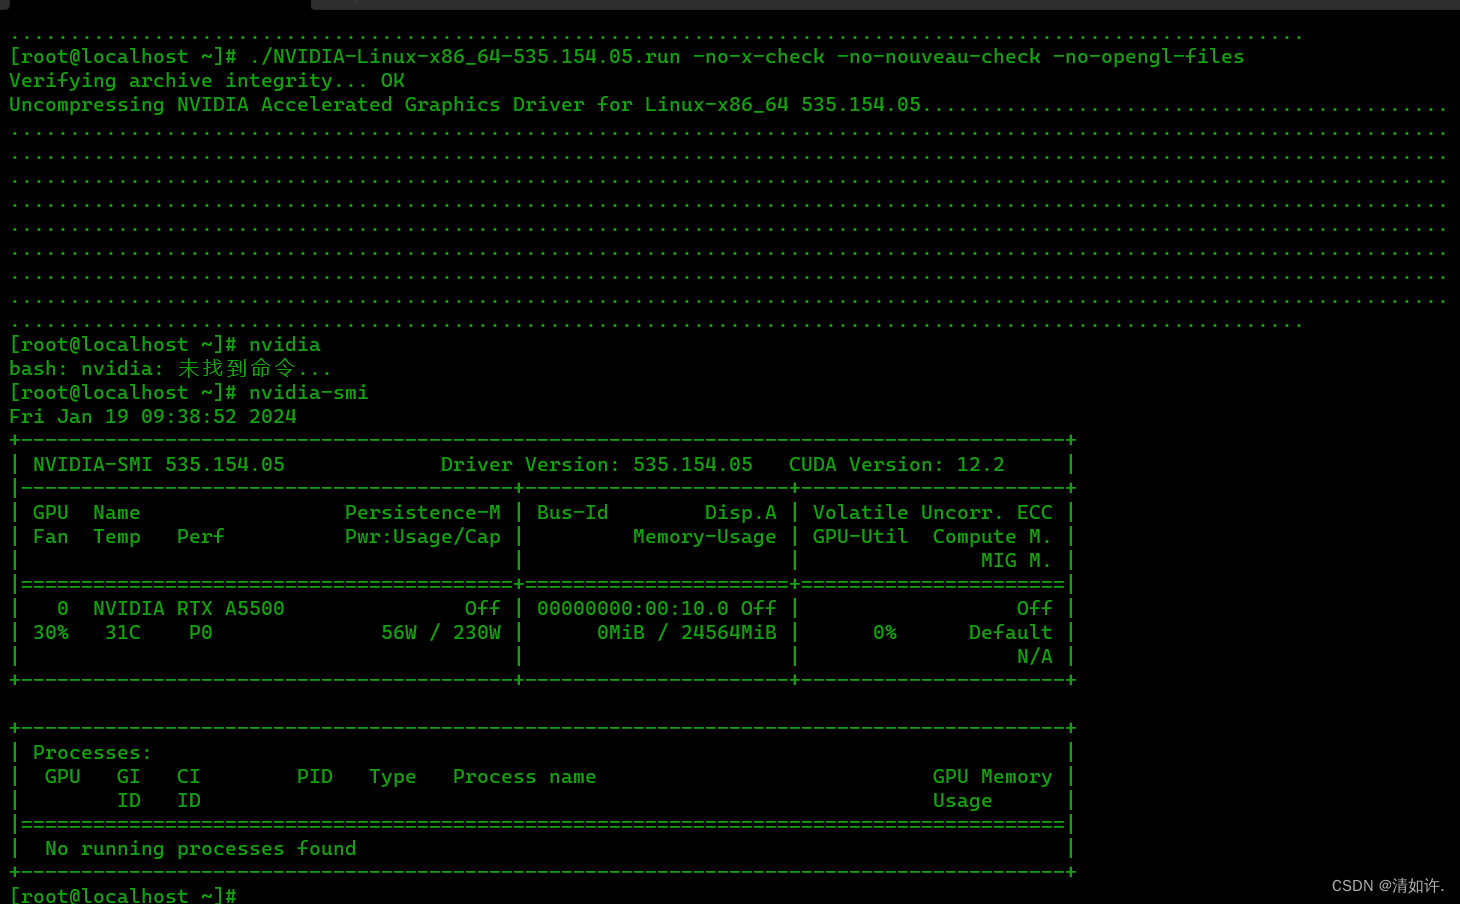Click the 'GPU-Util' column header
Image resolution: width=1460 pixels, height=904 pixels.
click(861, 537)
